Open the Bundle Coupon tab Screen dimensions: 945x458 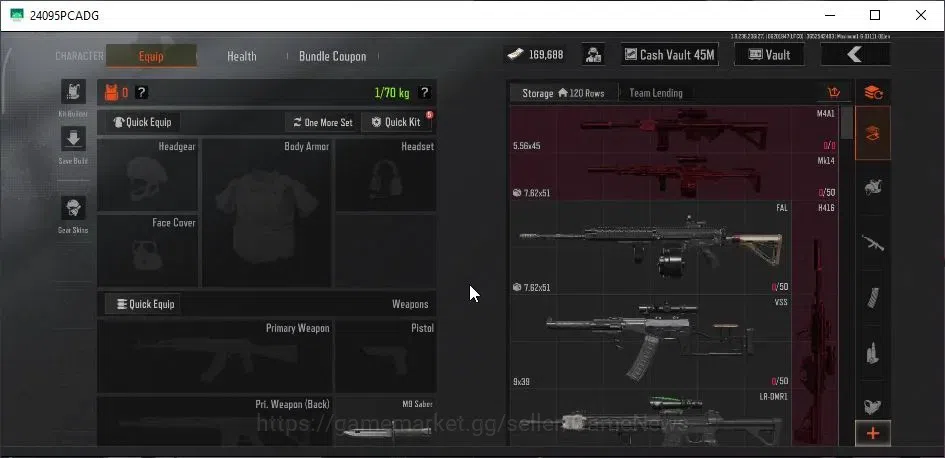(333, 56)
